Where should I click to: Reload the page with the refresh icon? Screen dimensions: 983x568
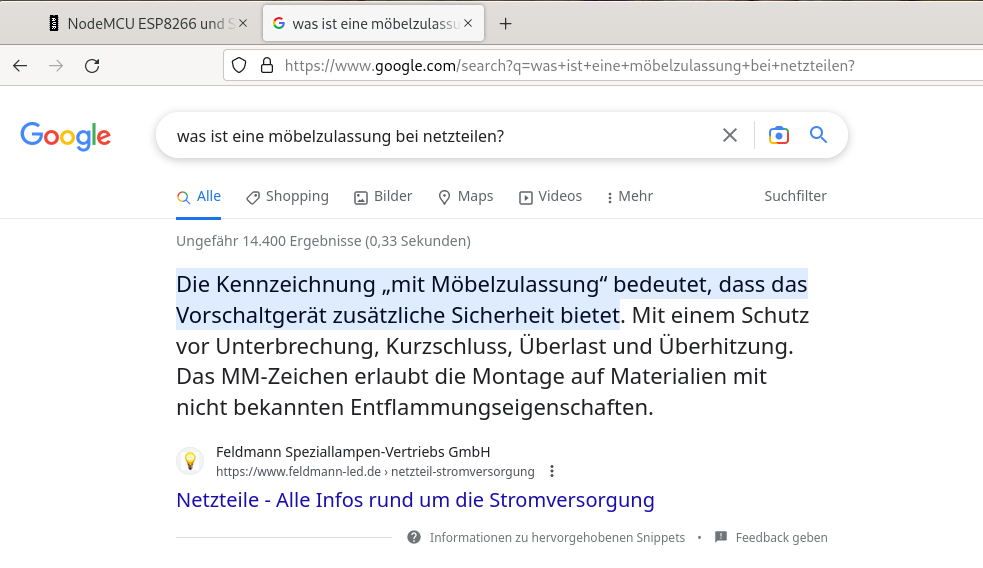(x=92, y=66)
